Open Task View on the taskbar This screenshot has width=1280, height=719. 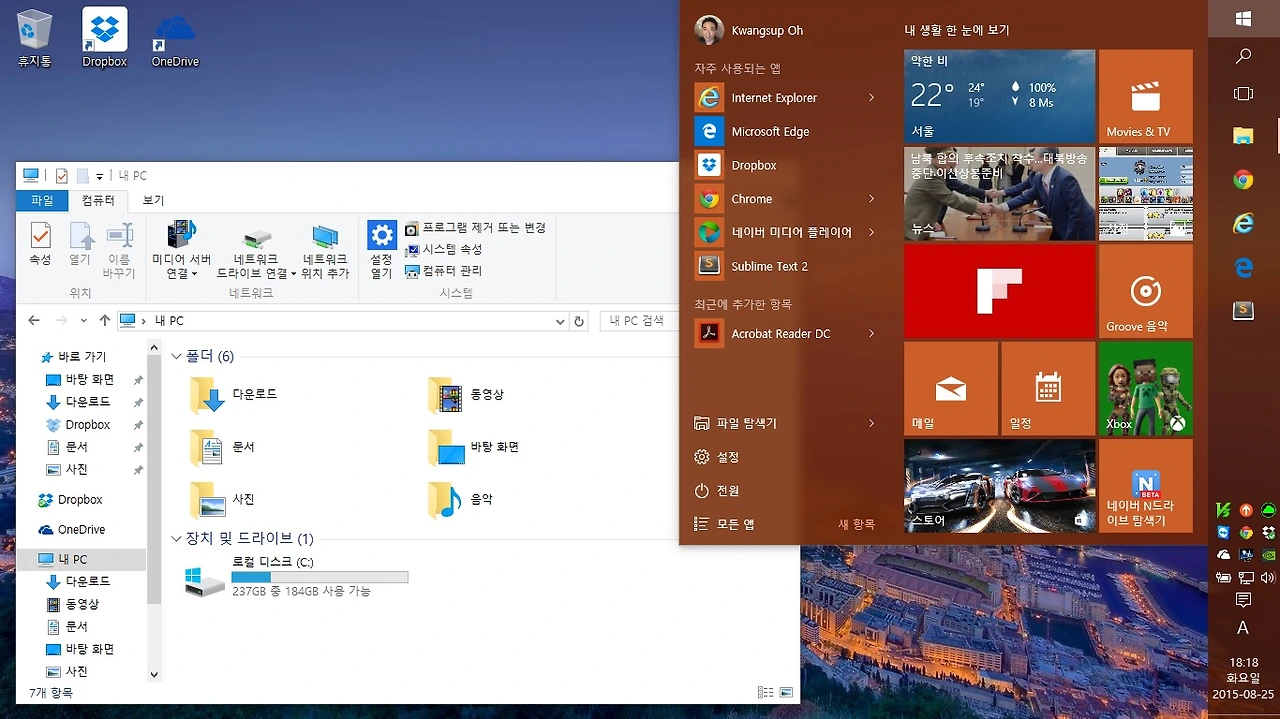[x=1243, y=94]
